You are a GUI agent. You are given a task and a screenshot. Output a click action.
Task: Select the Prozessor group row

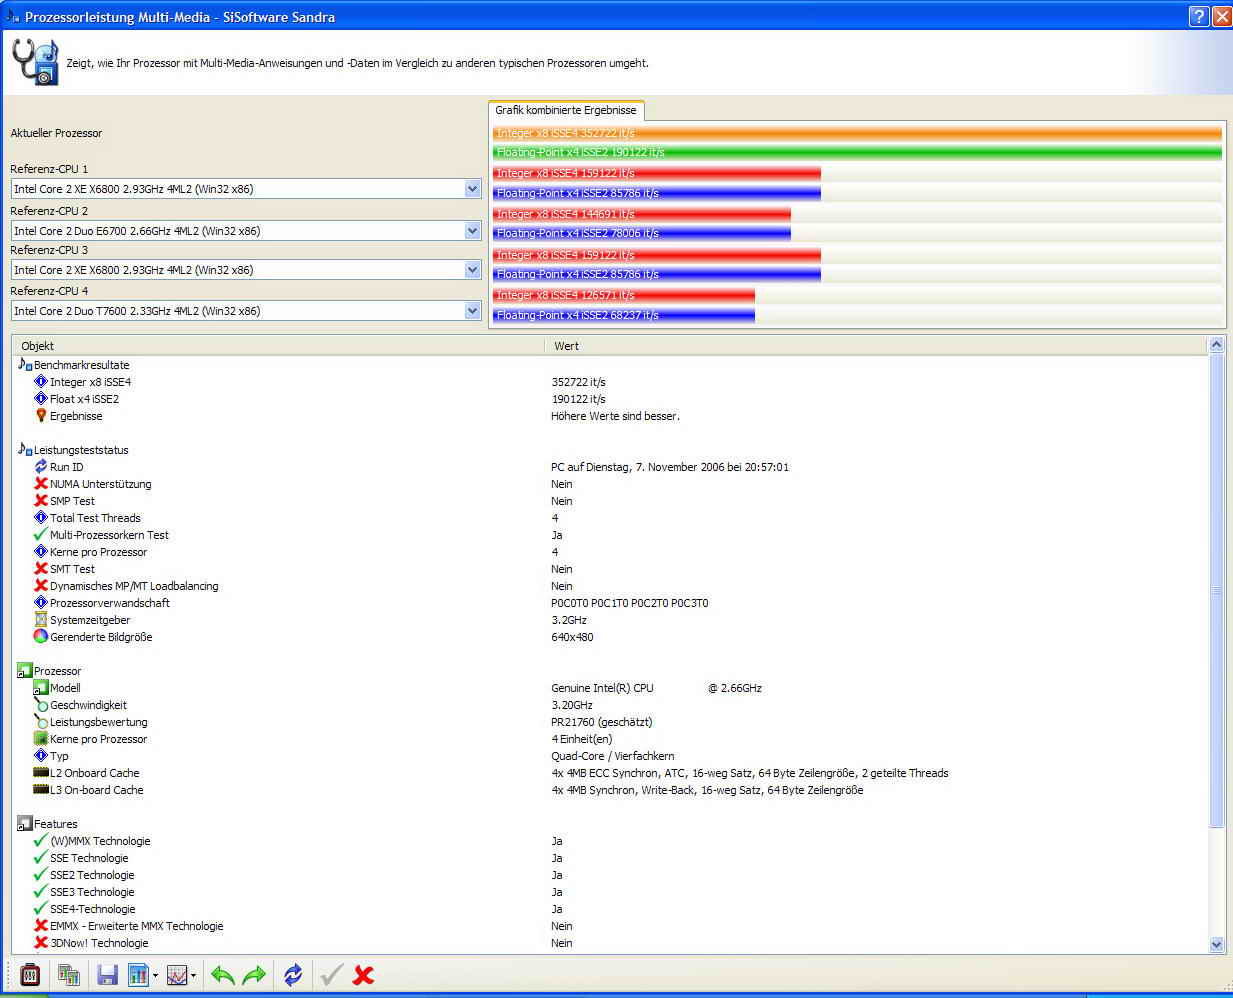[x=610, y=671]
